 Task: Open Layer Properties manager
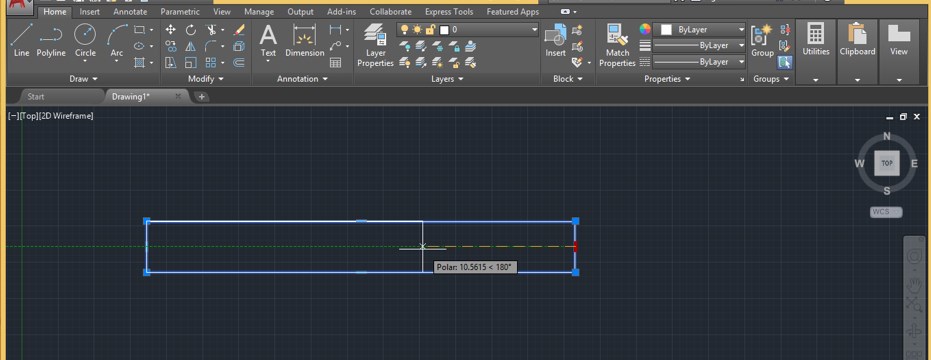375,45
